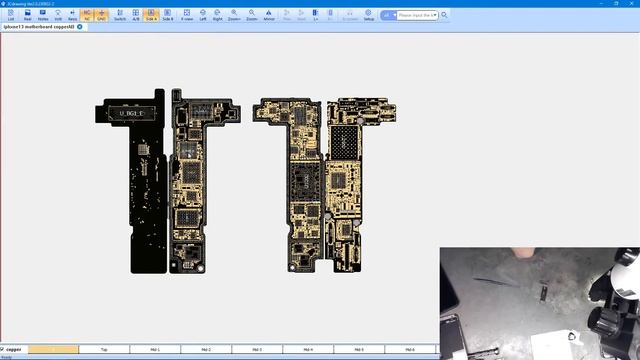Rotate board Right
The height and width of the screenshot is (360, 640).
218,15
